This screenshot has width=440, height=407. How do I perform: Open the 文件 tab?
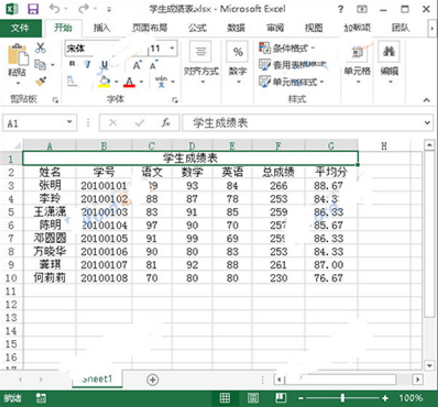[x=20, y=28]
